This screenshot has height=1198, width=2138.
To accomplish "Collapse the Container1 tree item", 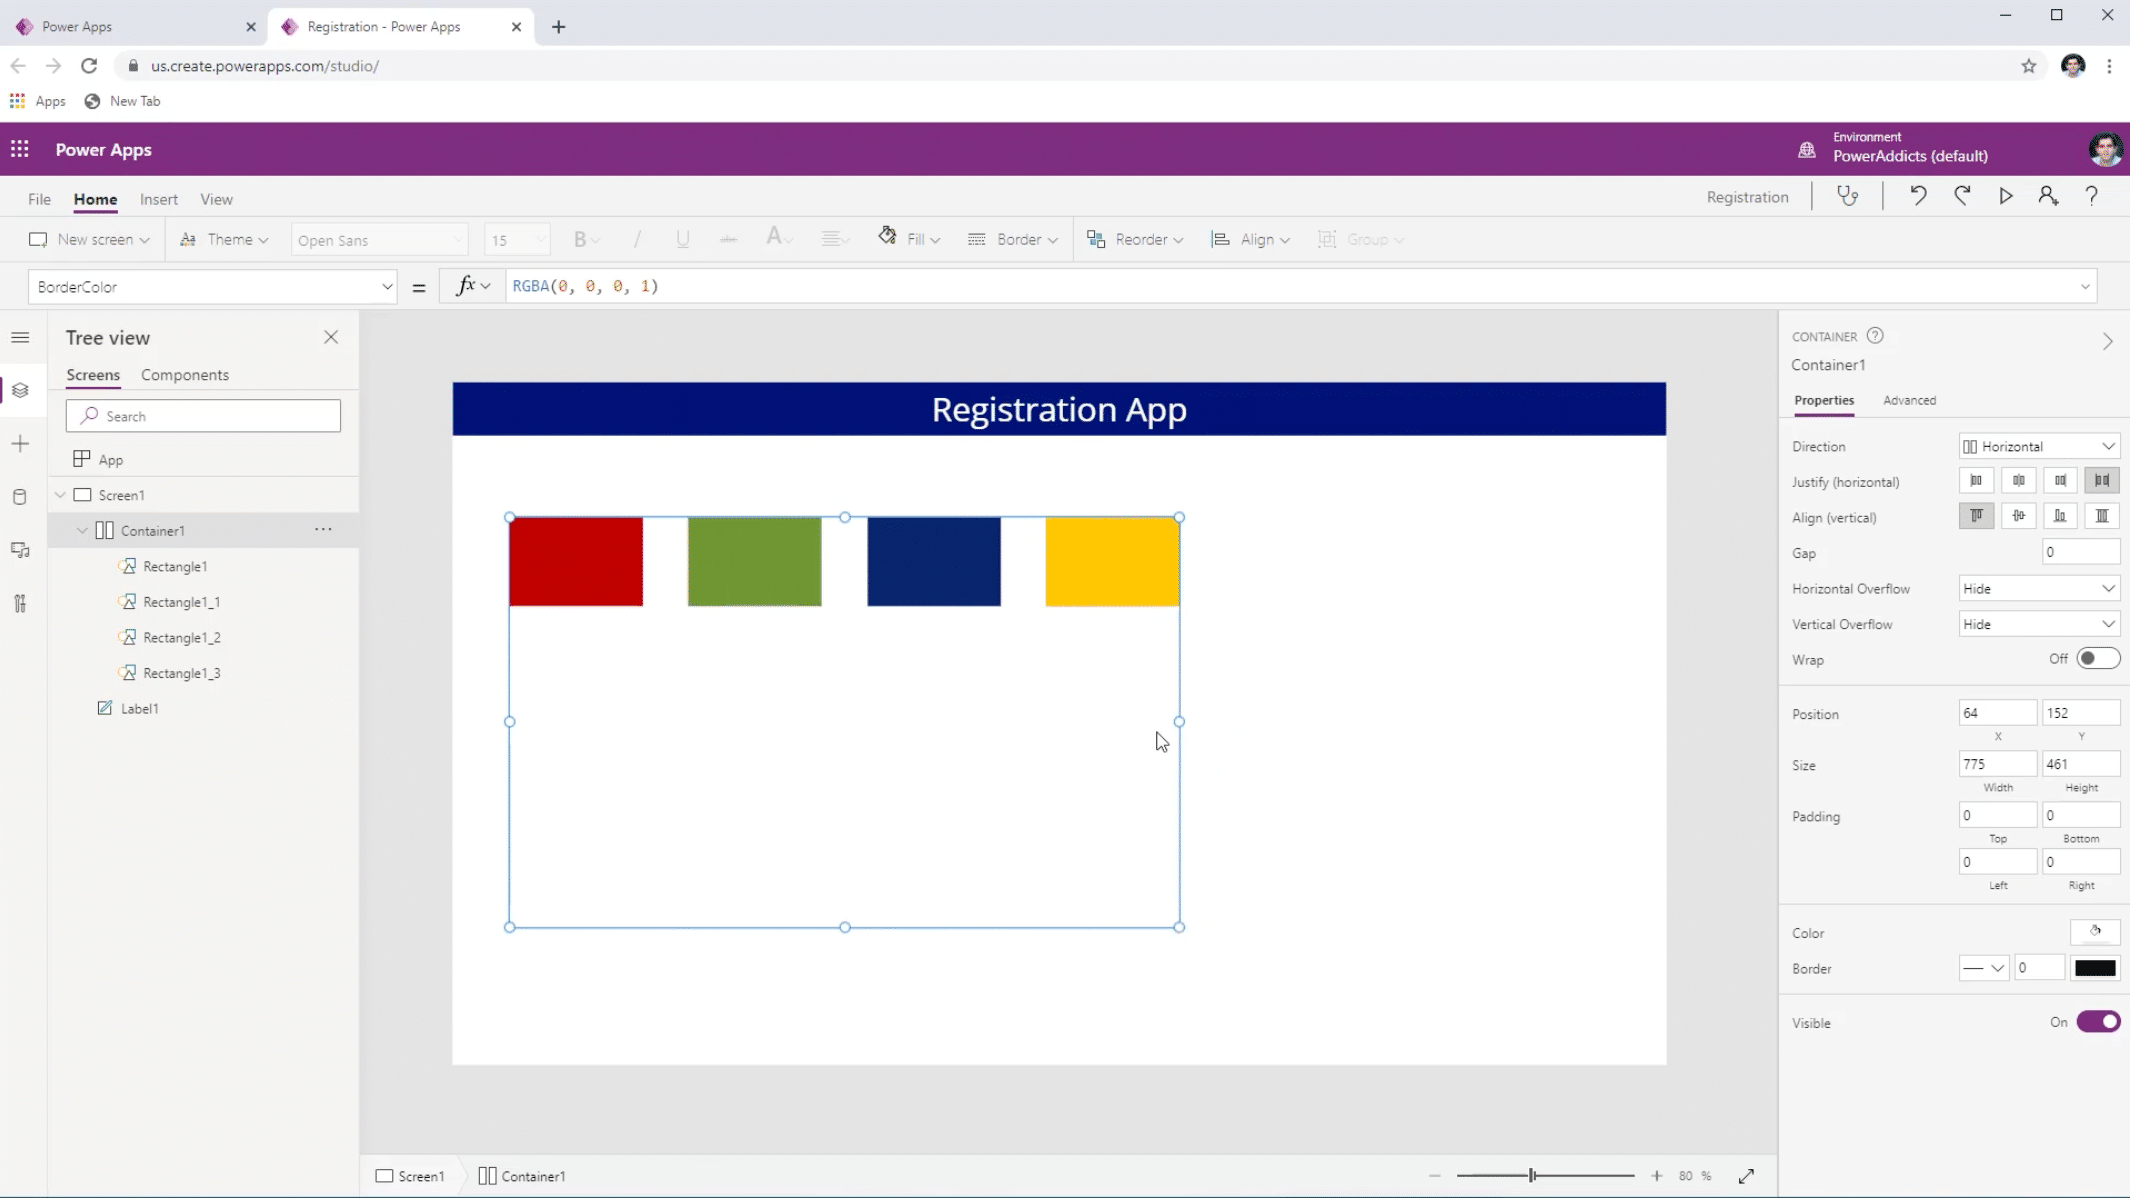I will pos(82,530).
